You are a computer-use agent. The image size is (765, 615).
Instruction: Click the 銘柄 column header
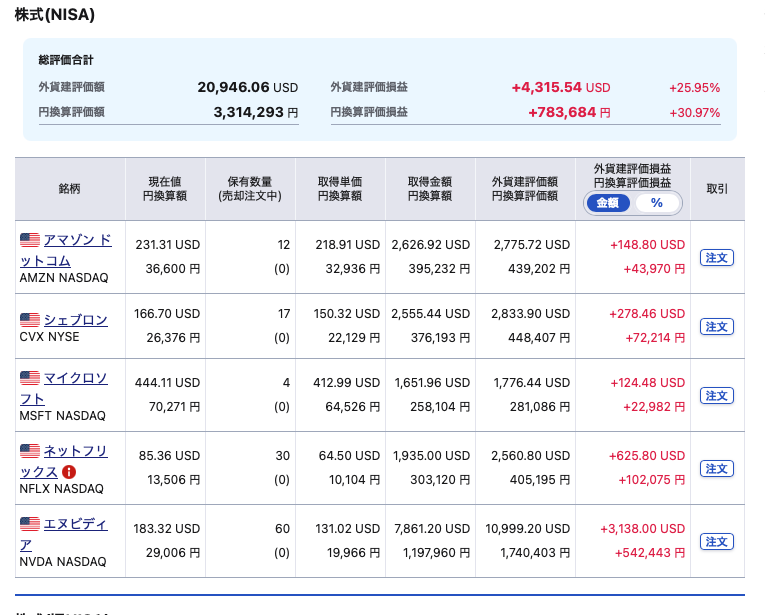69,189
